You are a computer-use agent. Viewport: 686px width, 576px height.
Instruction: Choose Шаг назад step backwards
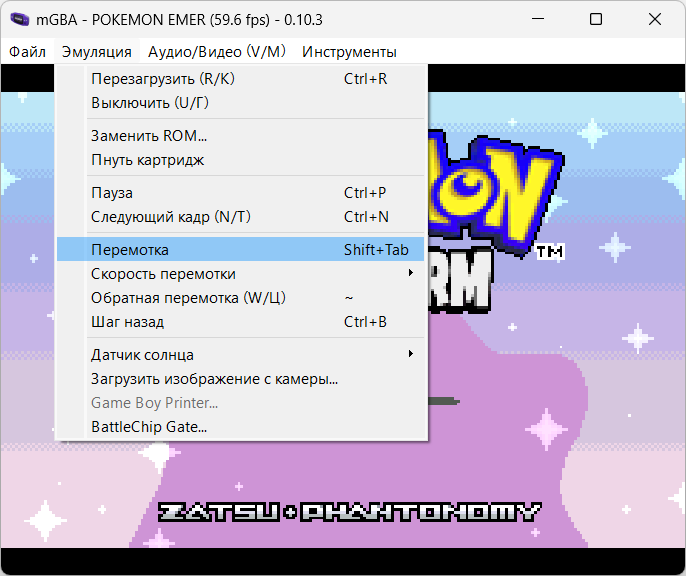[240, 322]
